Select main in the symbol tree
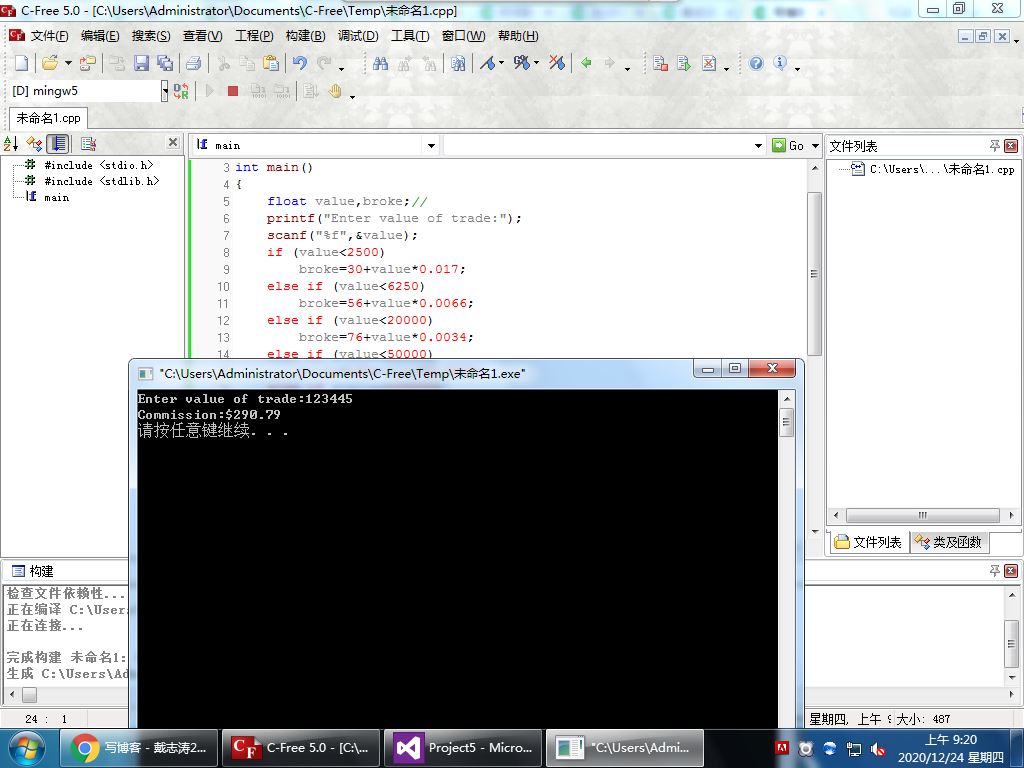Image resolution: width=1024 pixels, height=768 pixels. [x=56, y=197]
